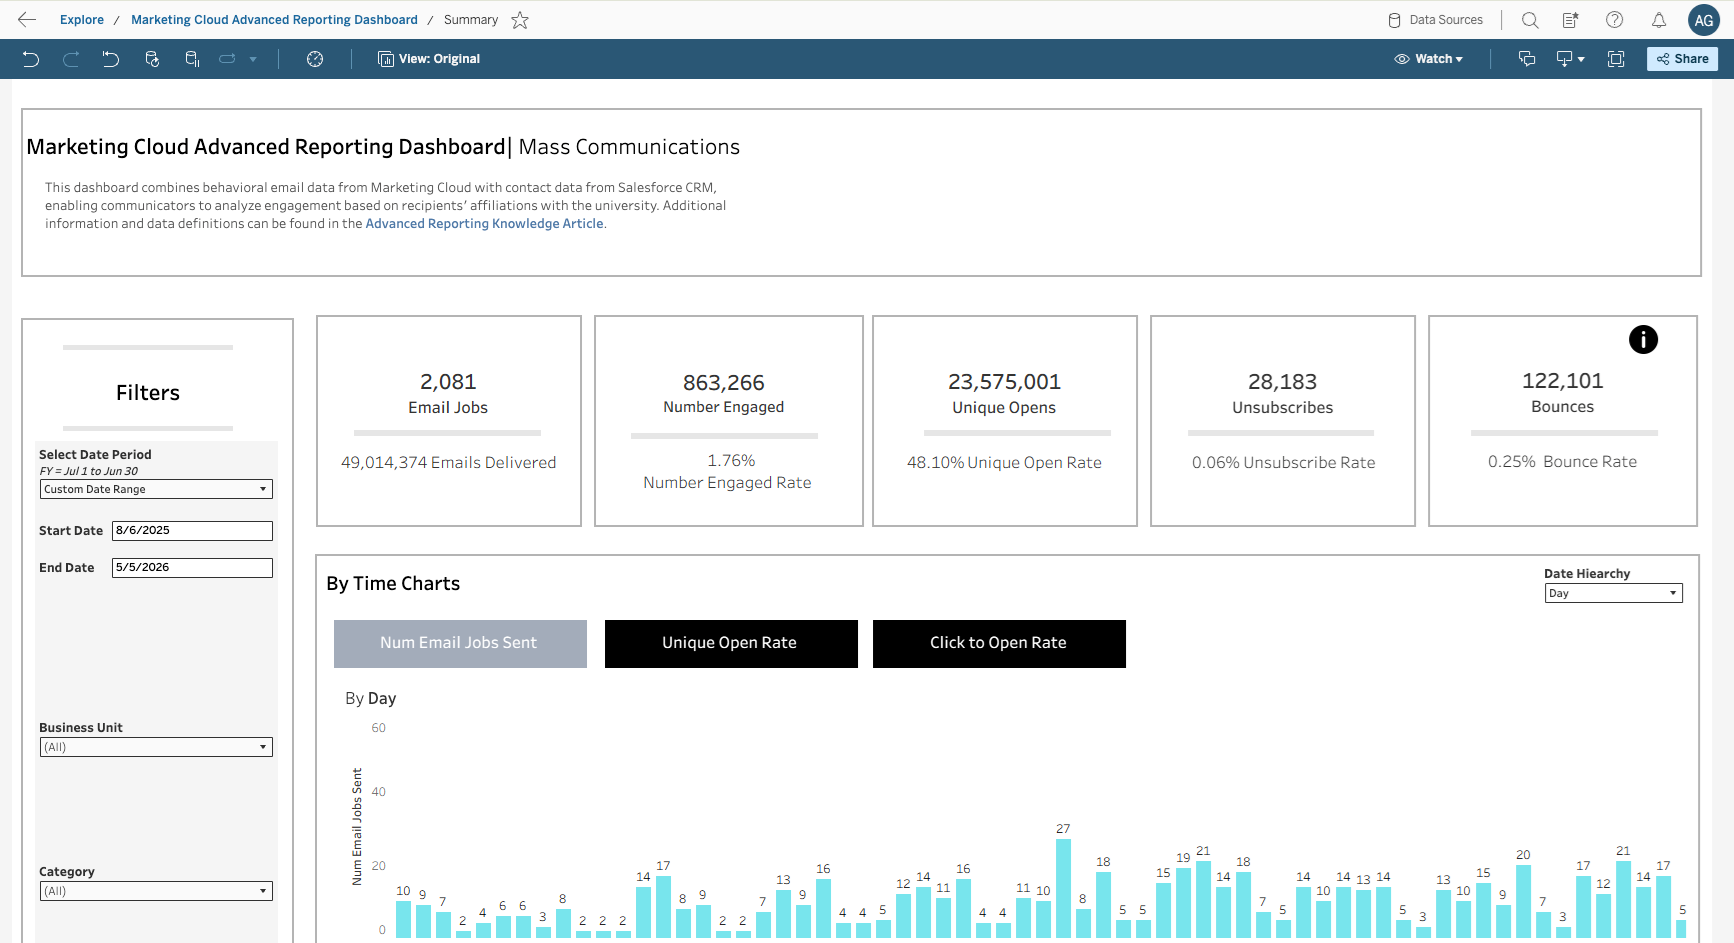Expand the replay speed dropdown arrow
This screenshot has height=943, width=1734.
point(253,59)
